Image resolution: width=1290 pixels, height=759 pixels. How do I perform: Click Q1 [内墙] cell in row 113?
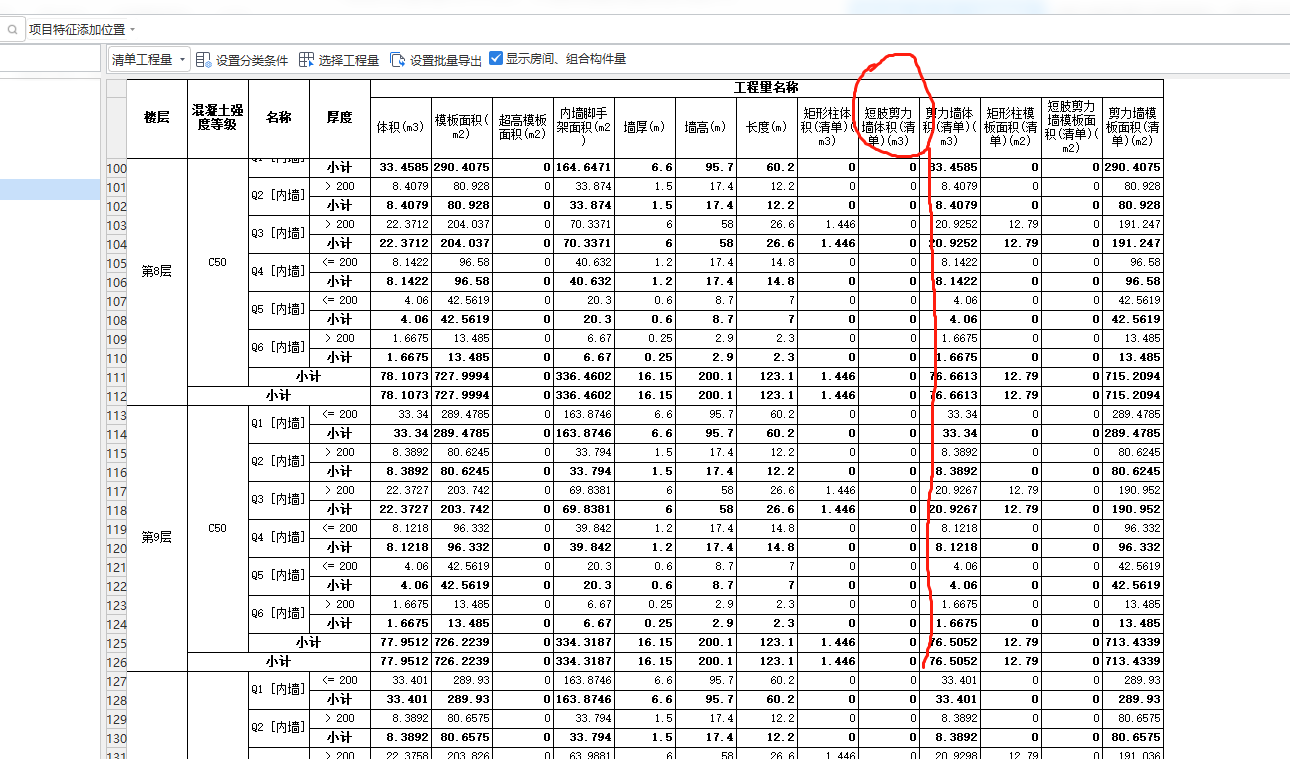click(279, 424)
